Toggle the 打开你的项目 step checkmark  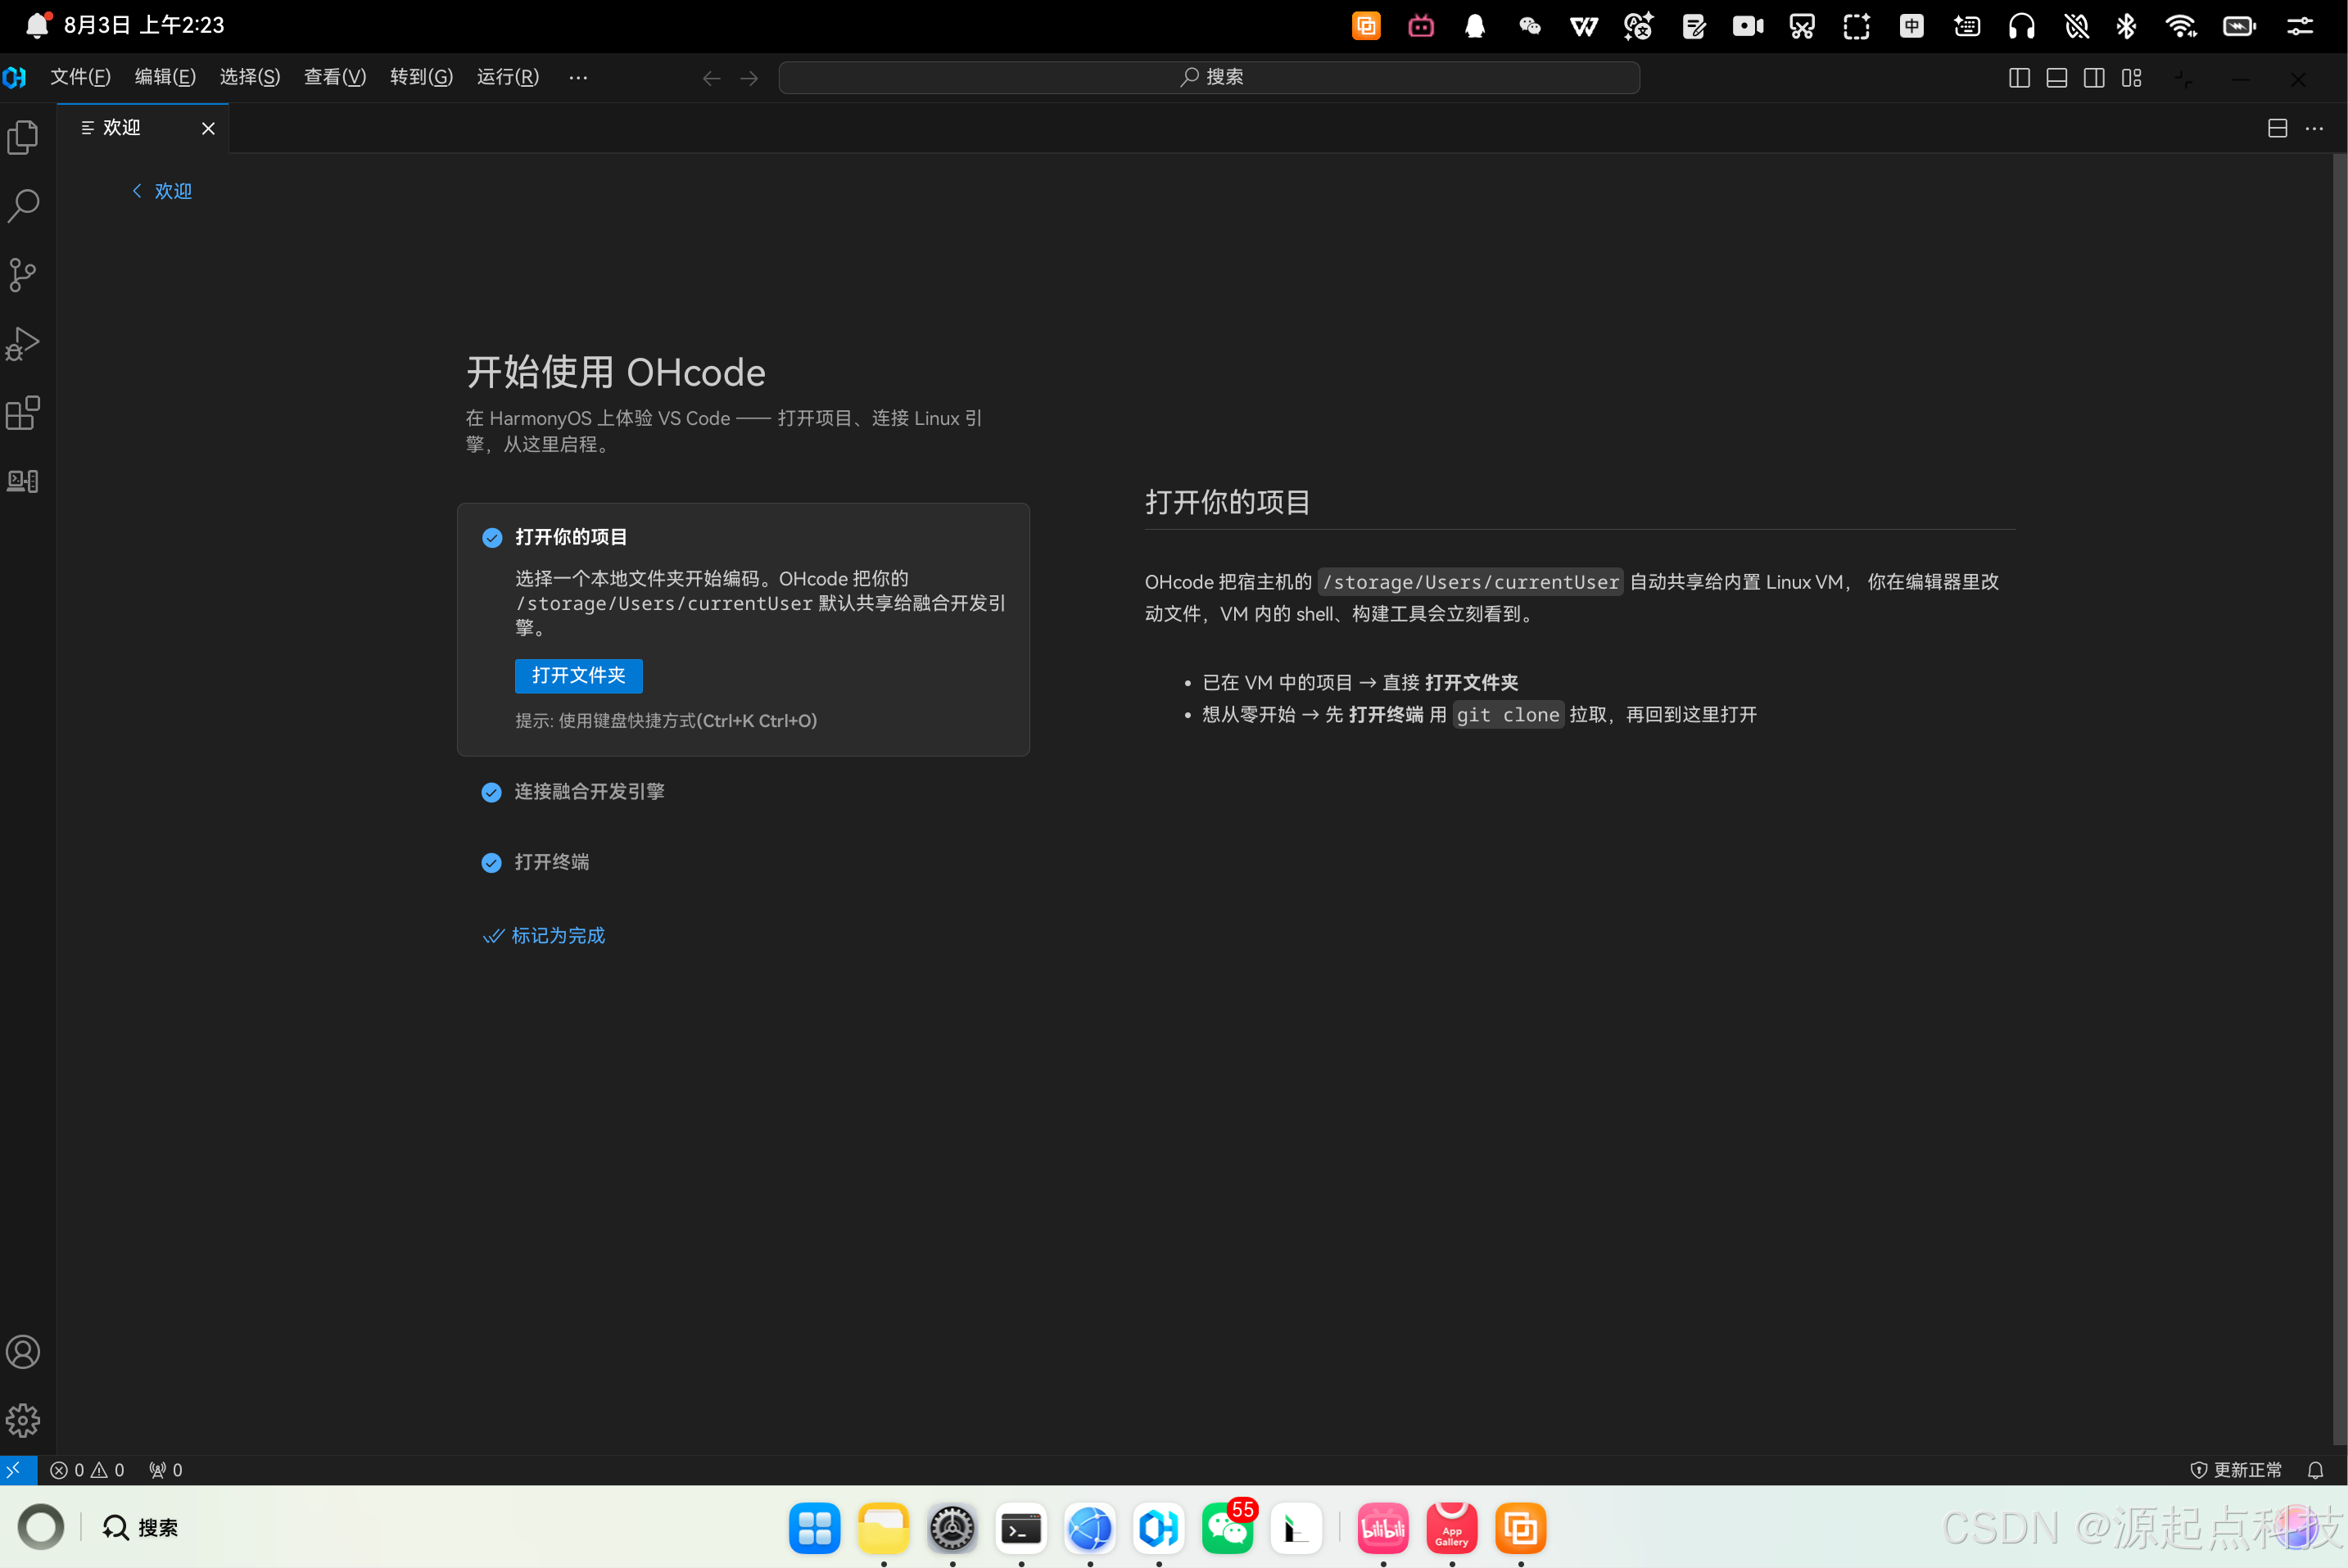pos(492,538)
